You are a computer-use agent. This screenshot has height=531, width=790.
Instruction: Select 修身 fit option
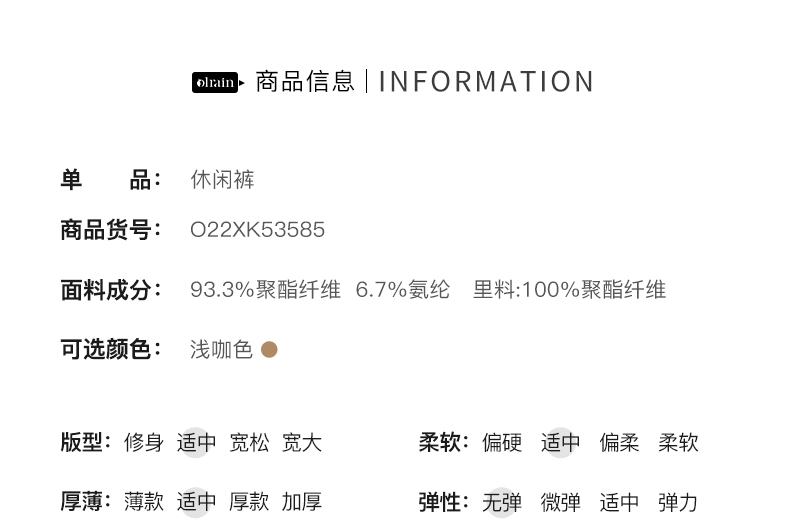pyautogui.click(x=144, y=442)
